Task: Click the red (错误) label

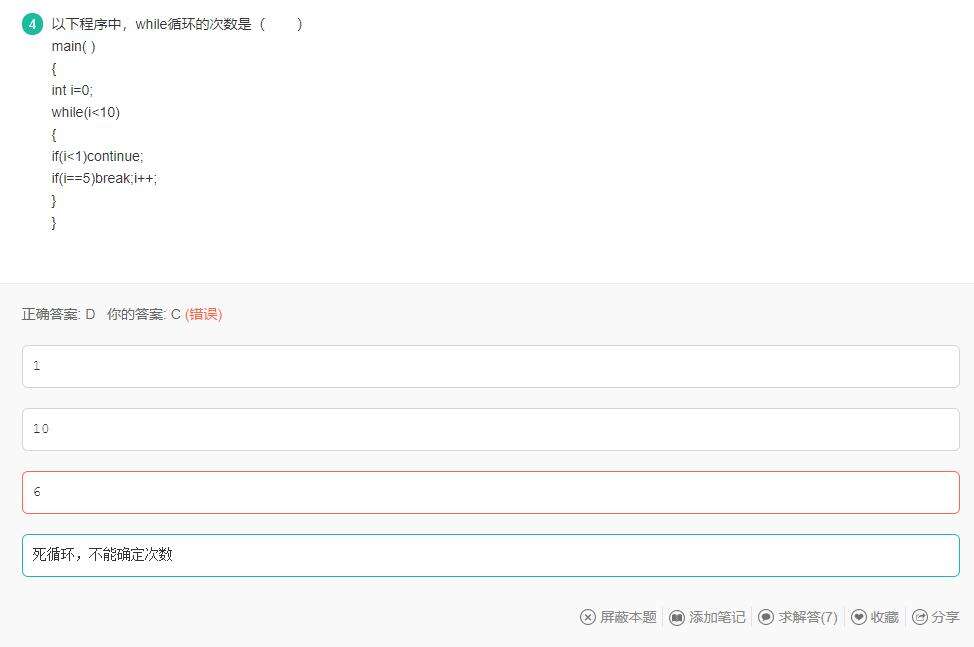Action: (x=203, y=314)
